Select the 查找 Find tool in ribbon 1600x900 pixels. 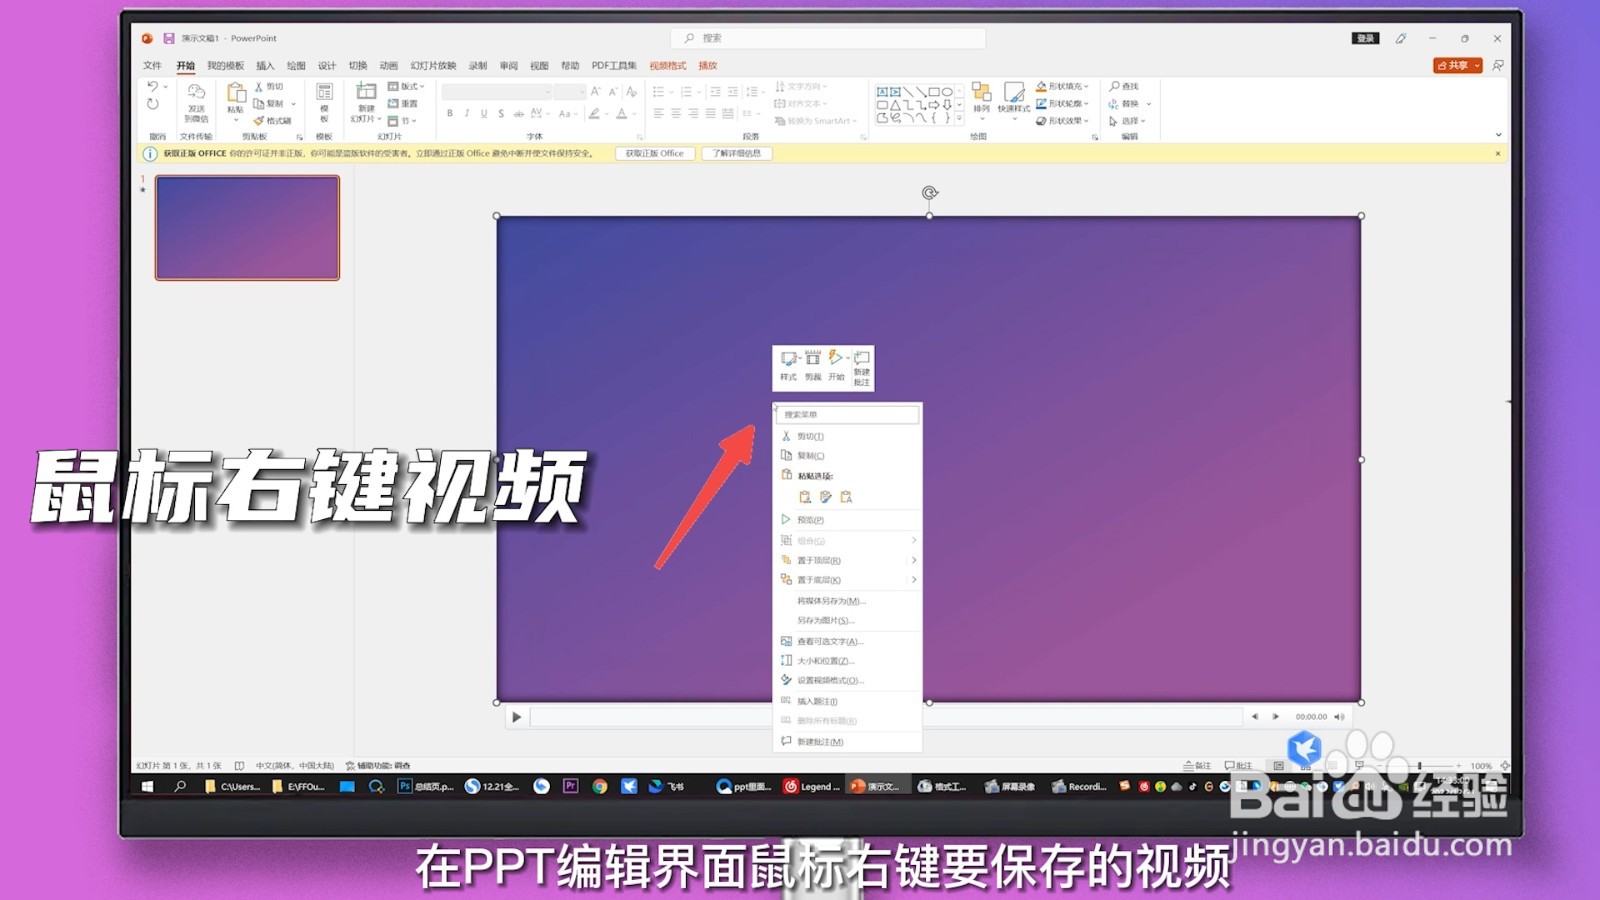[1121, 87]
